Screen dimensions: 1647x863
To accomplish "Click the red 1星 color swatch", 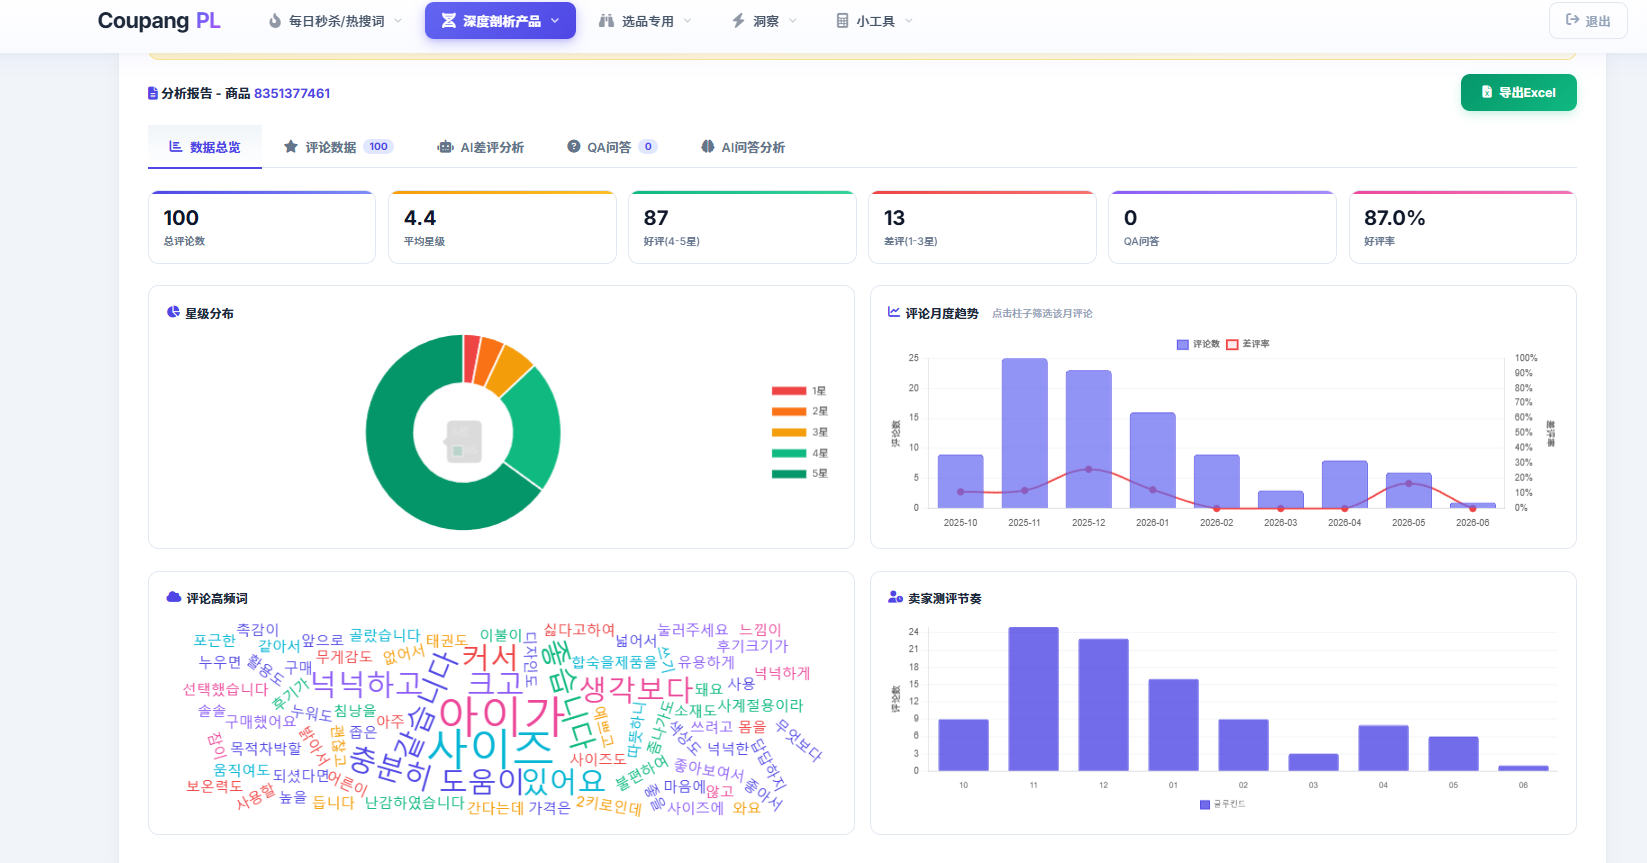I will pos(789,391).
